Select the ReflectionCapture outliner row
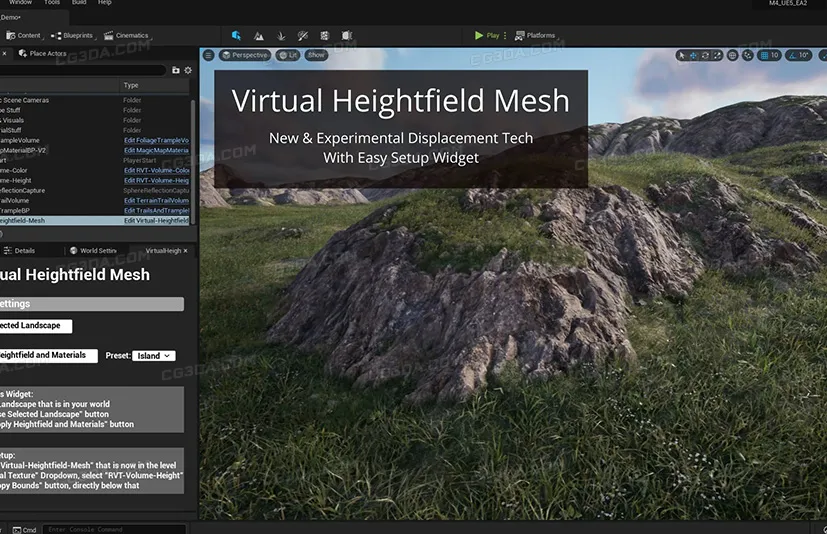This screenshot has height=534, width=827. click(x=94, y=190)
